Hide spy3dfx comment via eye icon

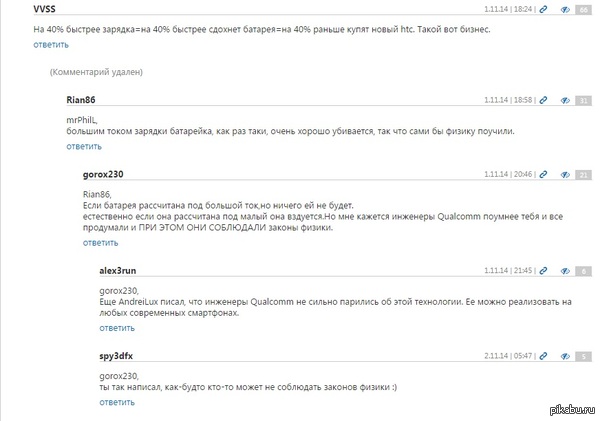point(564,355)
